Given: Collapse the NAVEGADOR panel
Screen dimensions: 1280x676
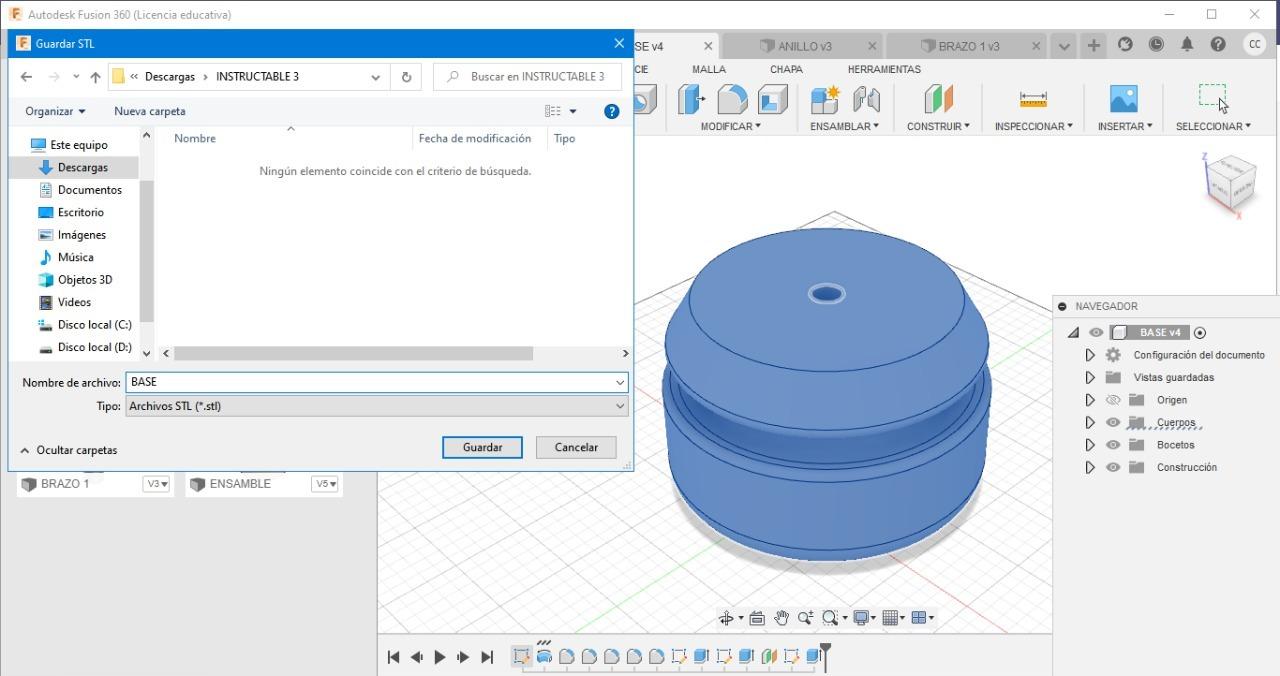Looking at the screenshot, I should (1063, 306).
